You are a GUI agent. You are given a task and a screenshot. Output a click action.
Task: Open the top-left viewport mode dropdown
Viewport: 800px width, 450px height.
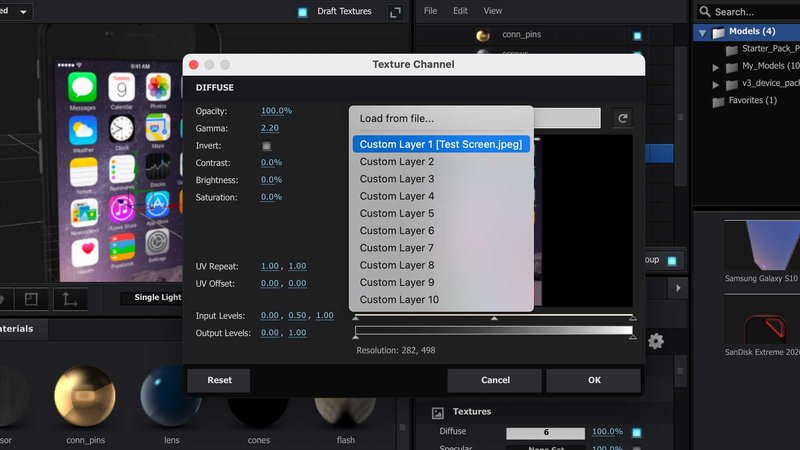click(16, 11)
